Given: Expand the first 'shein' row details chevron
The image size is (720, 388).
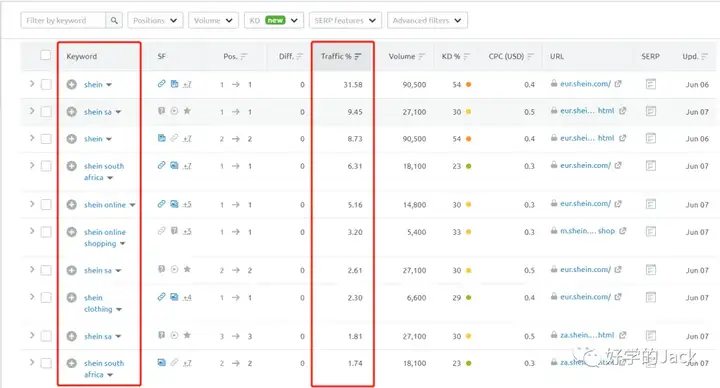Looking at the screenshot, I should (x=32, y=84).
